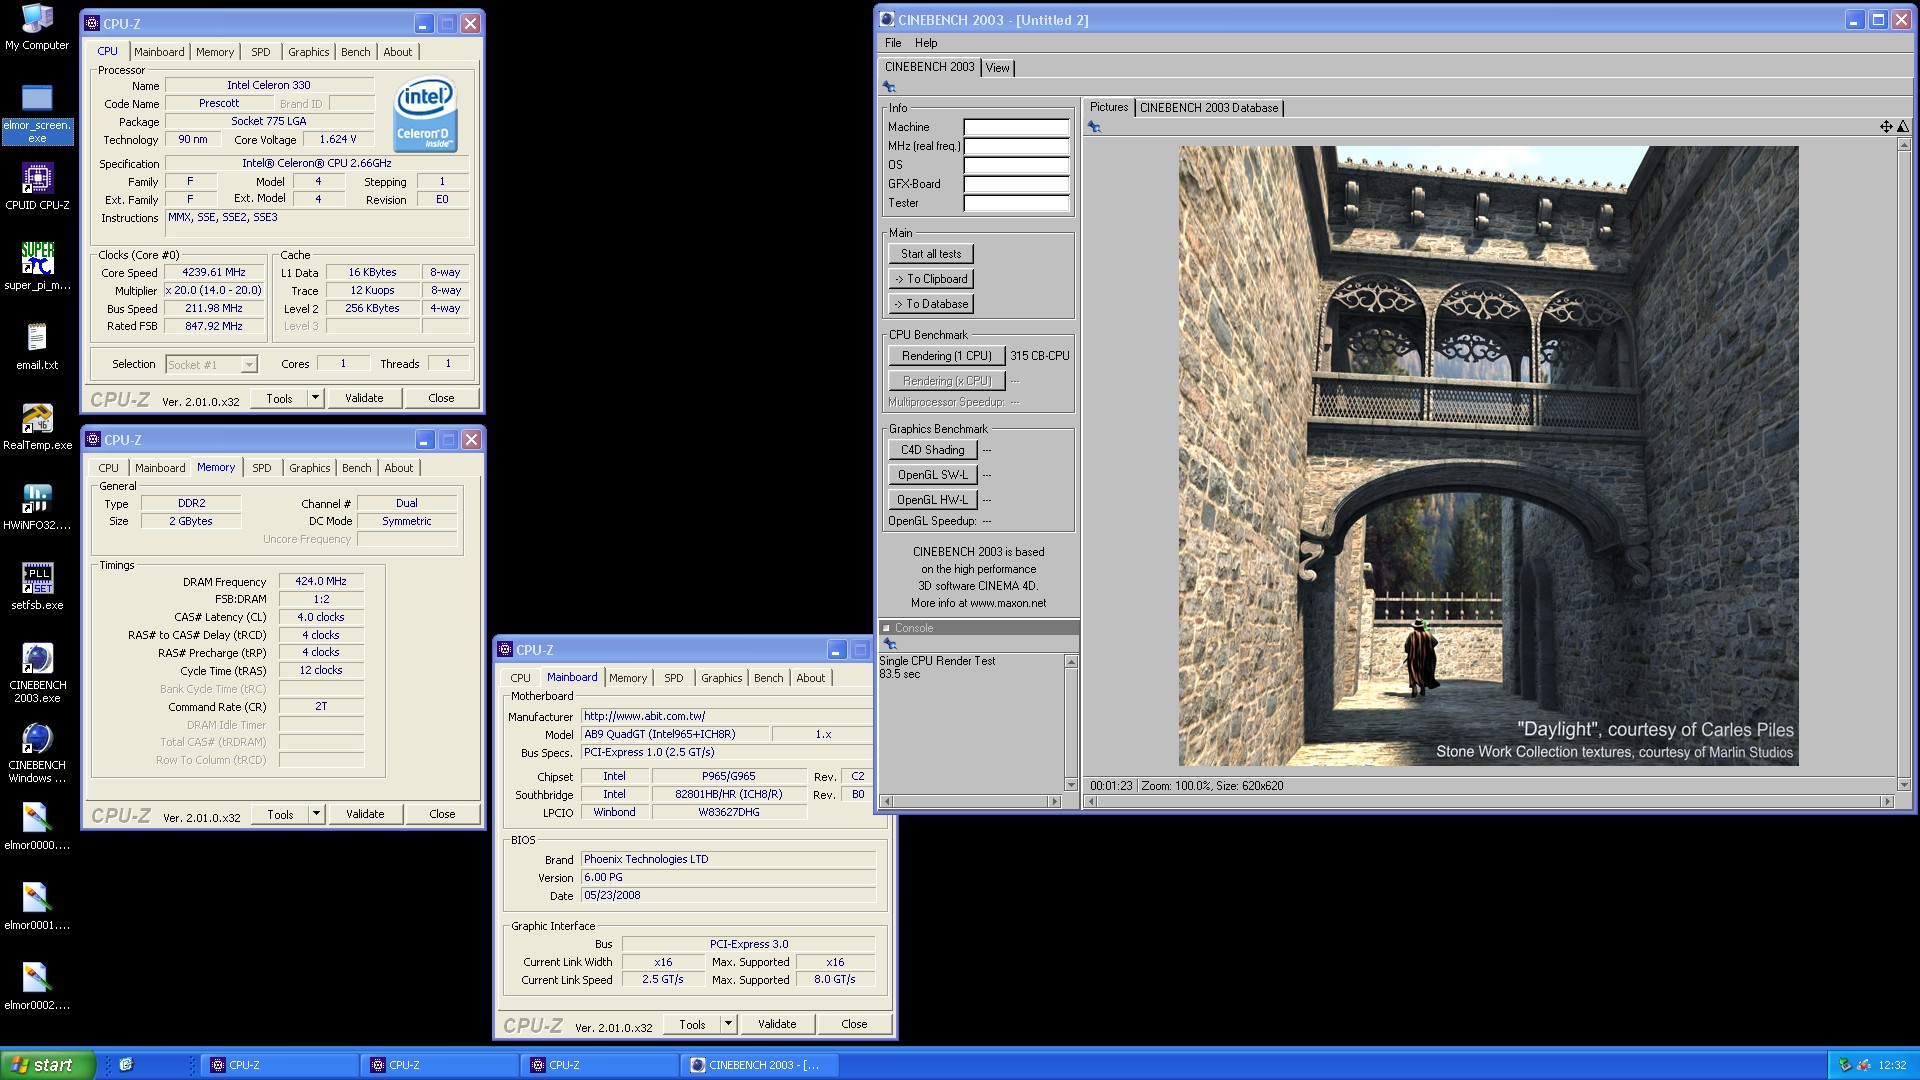Click Tester input field

[1016, 203]
